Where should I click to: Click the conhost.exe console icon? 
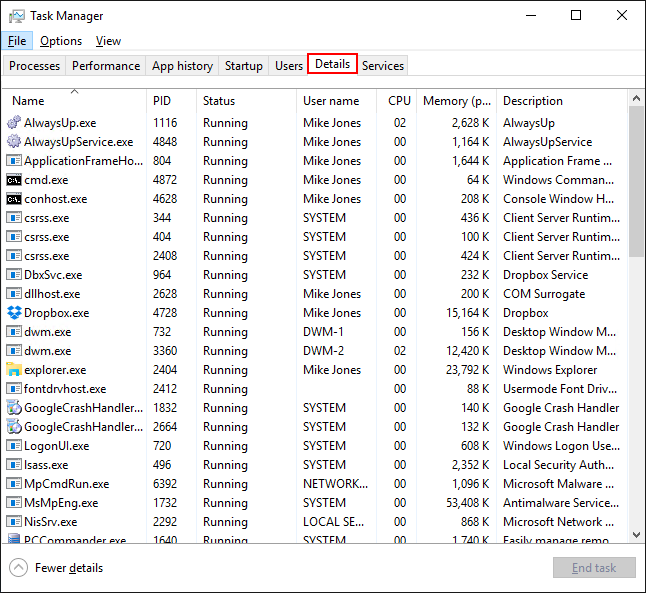14,199
